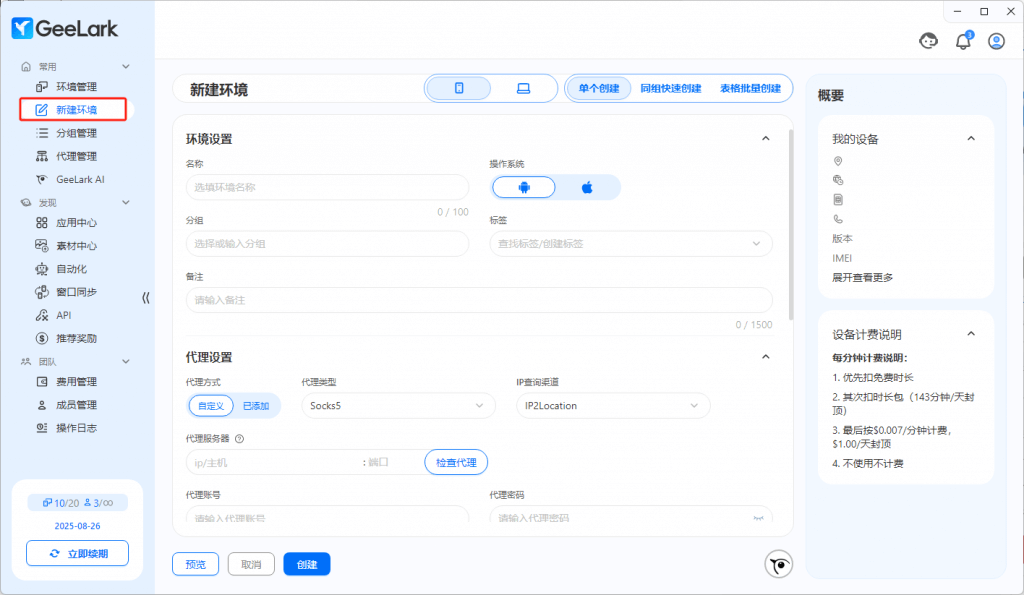Collapse the 环境设置 section

766,139
